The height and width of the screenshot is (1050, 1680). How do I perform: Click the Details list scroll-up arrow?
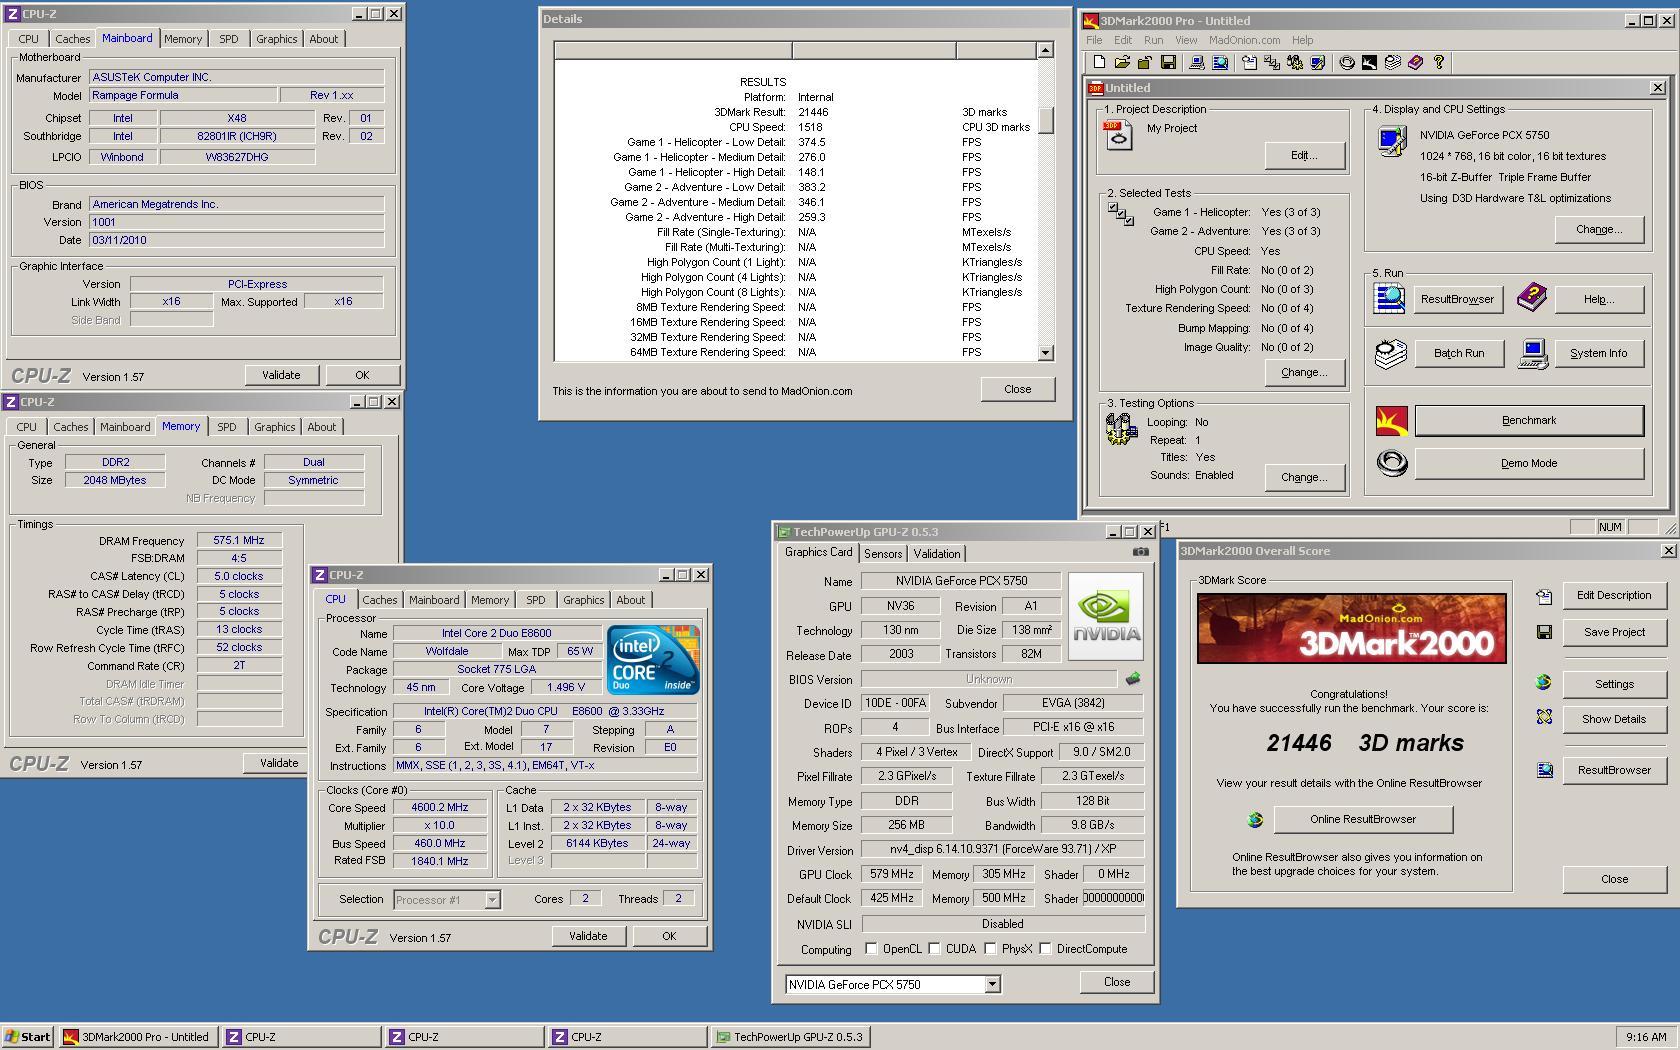(1045, 50)
